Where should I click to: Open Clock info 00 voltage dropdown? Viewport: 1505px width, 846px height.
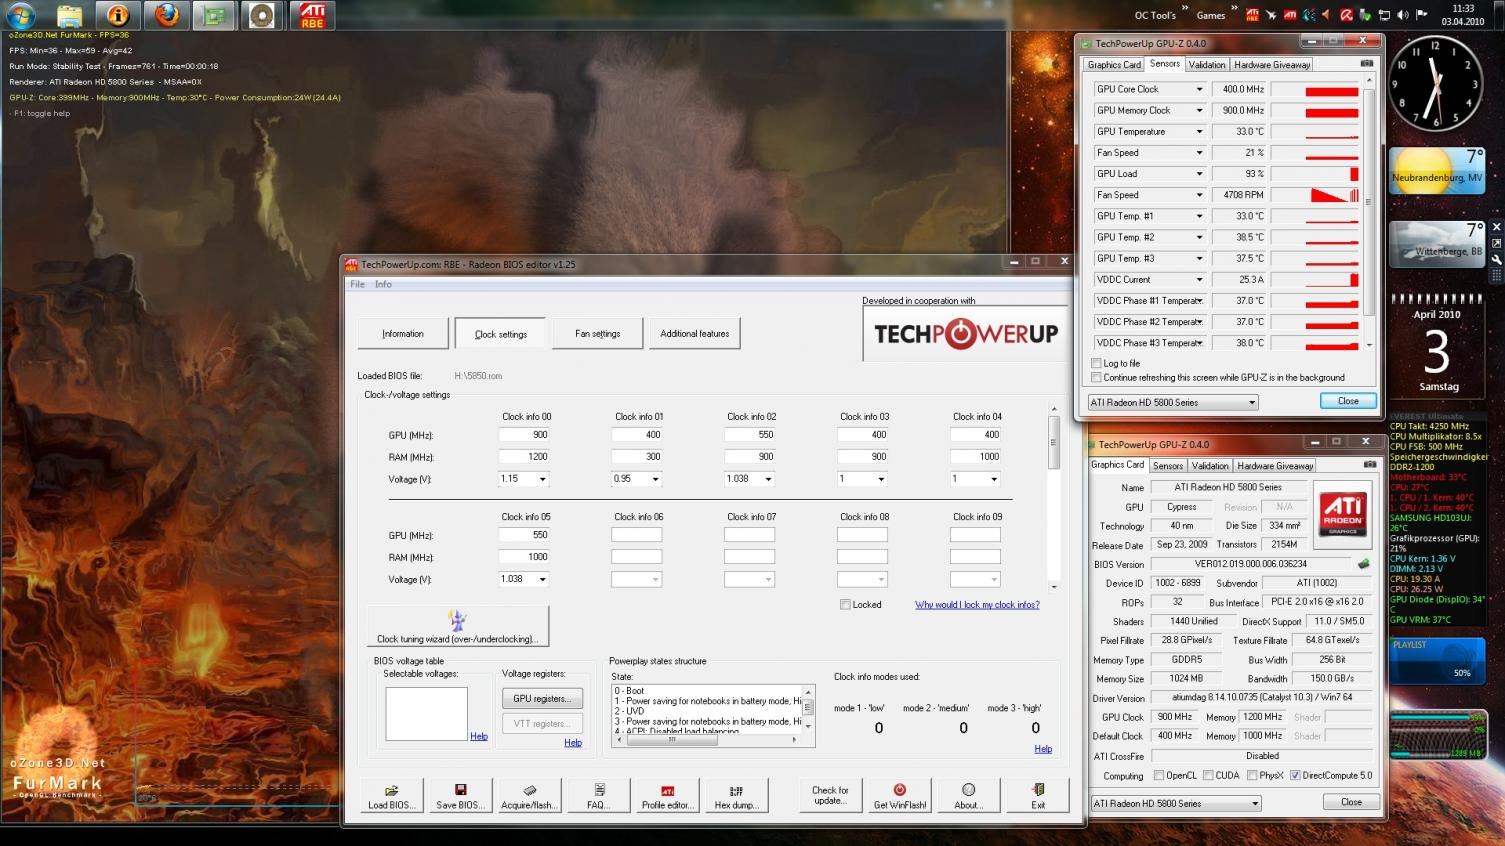click(x=543, y=479)
